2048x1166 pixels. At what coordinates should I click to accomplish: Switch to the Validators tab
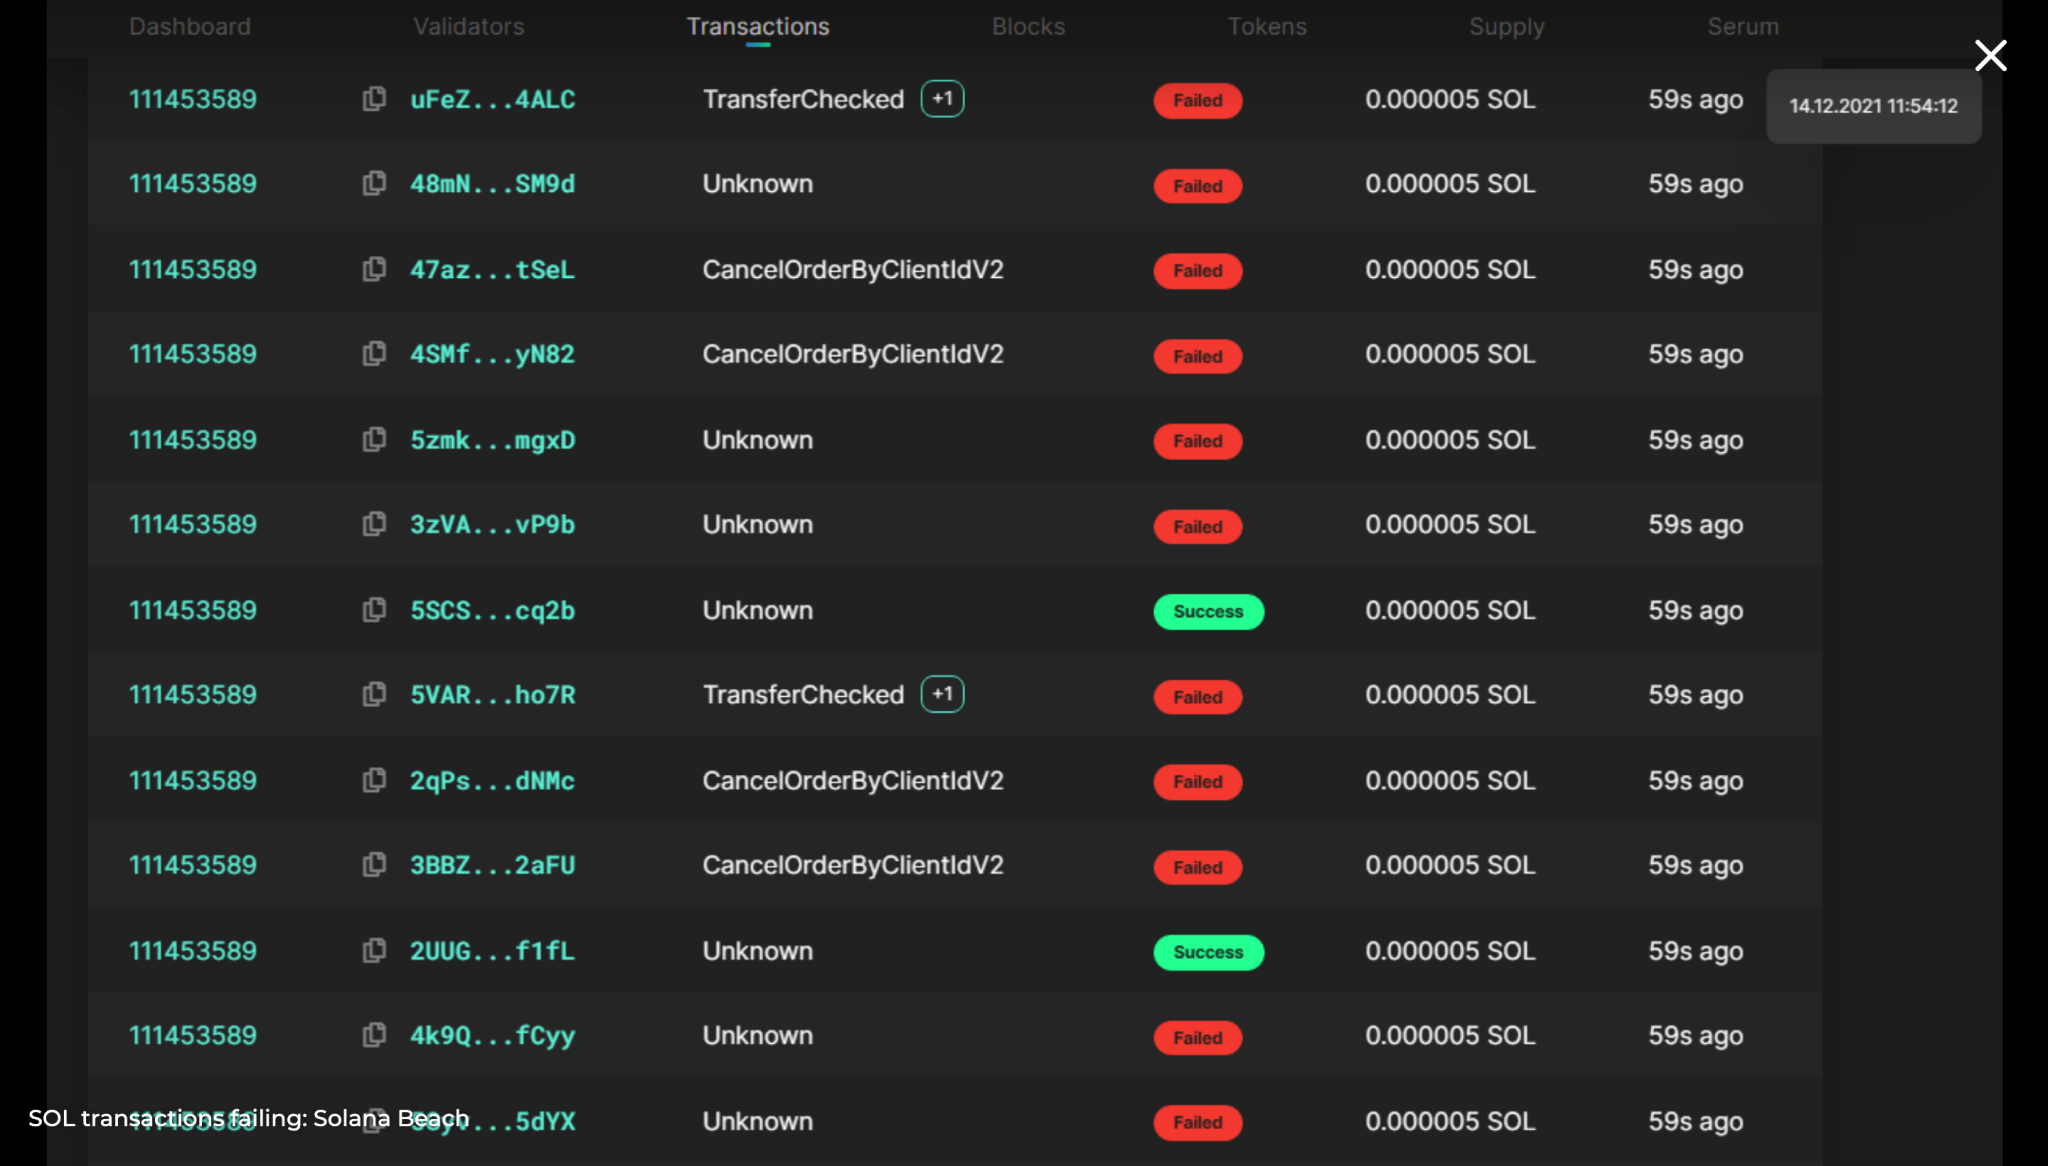coord(469,27)
